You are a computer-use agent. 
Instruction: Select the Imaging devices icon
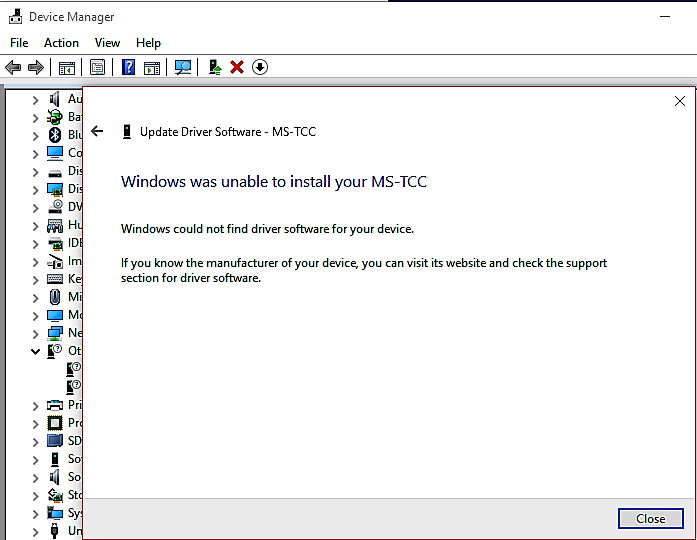[55, 261]
